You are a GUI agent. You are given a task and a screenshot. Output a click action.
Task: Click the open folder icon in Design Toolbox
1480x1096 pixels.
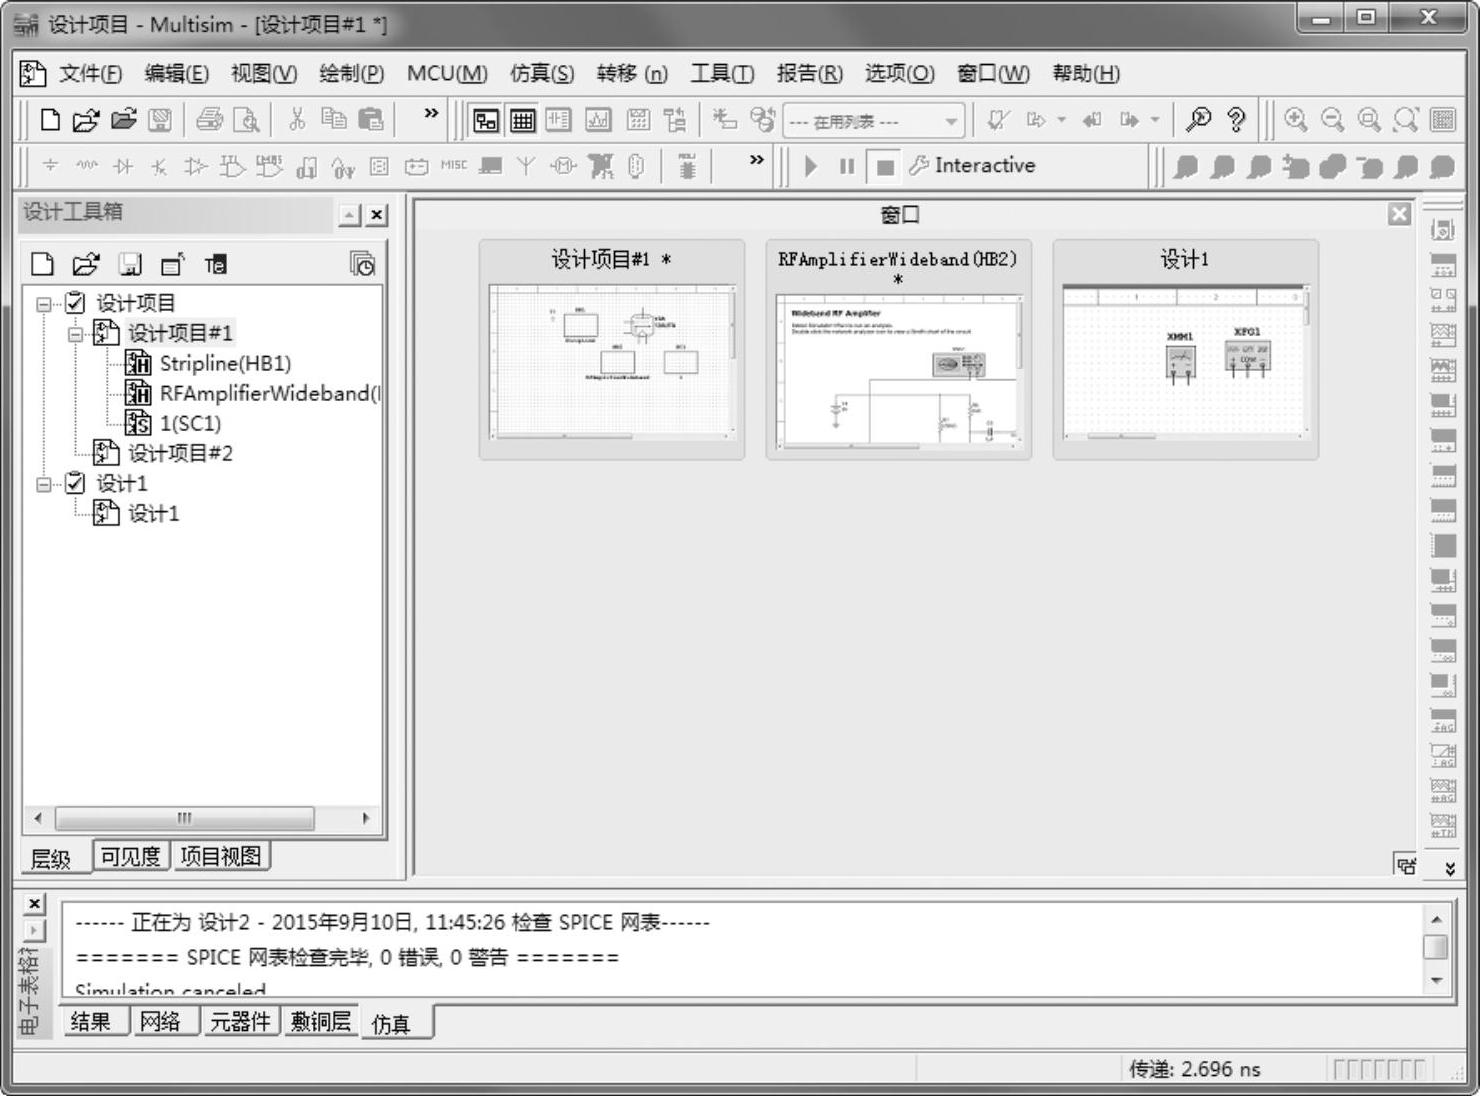[x=86, y=264]
